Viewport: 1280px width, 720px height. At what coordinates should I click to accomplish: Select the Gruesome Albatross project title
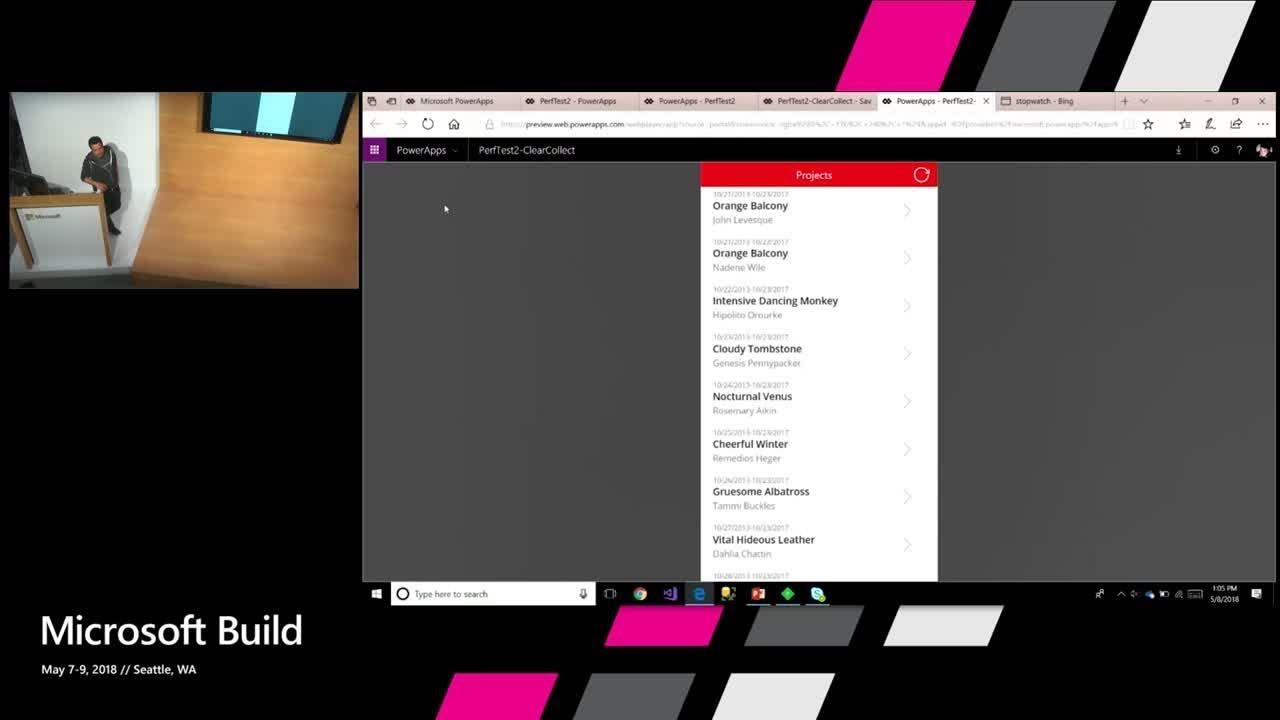pos(761,492)
